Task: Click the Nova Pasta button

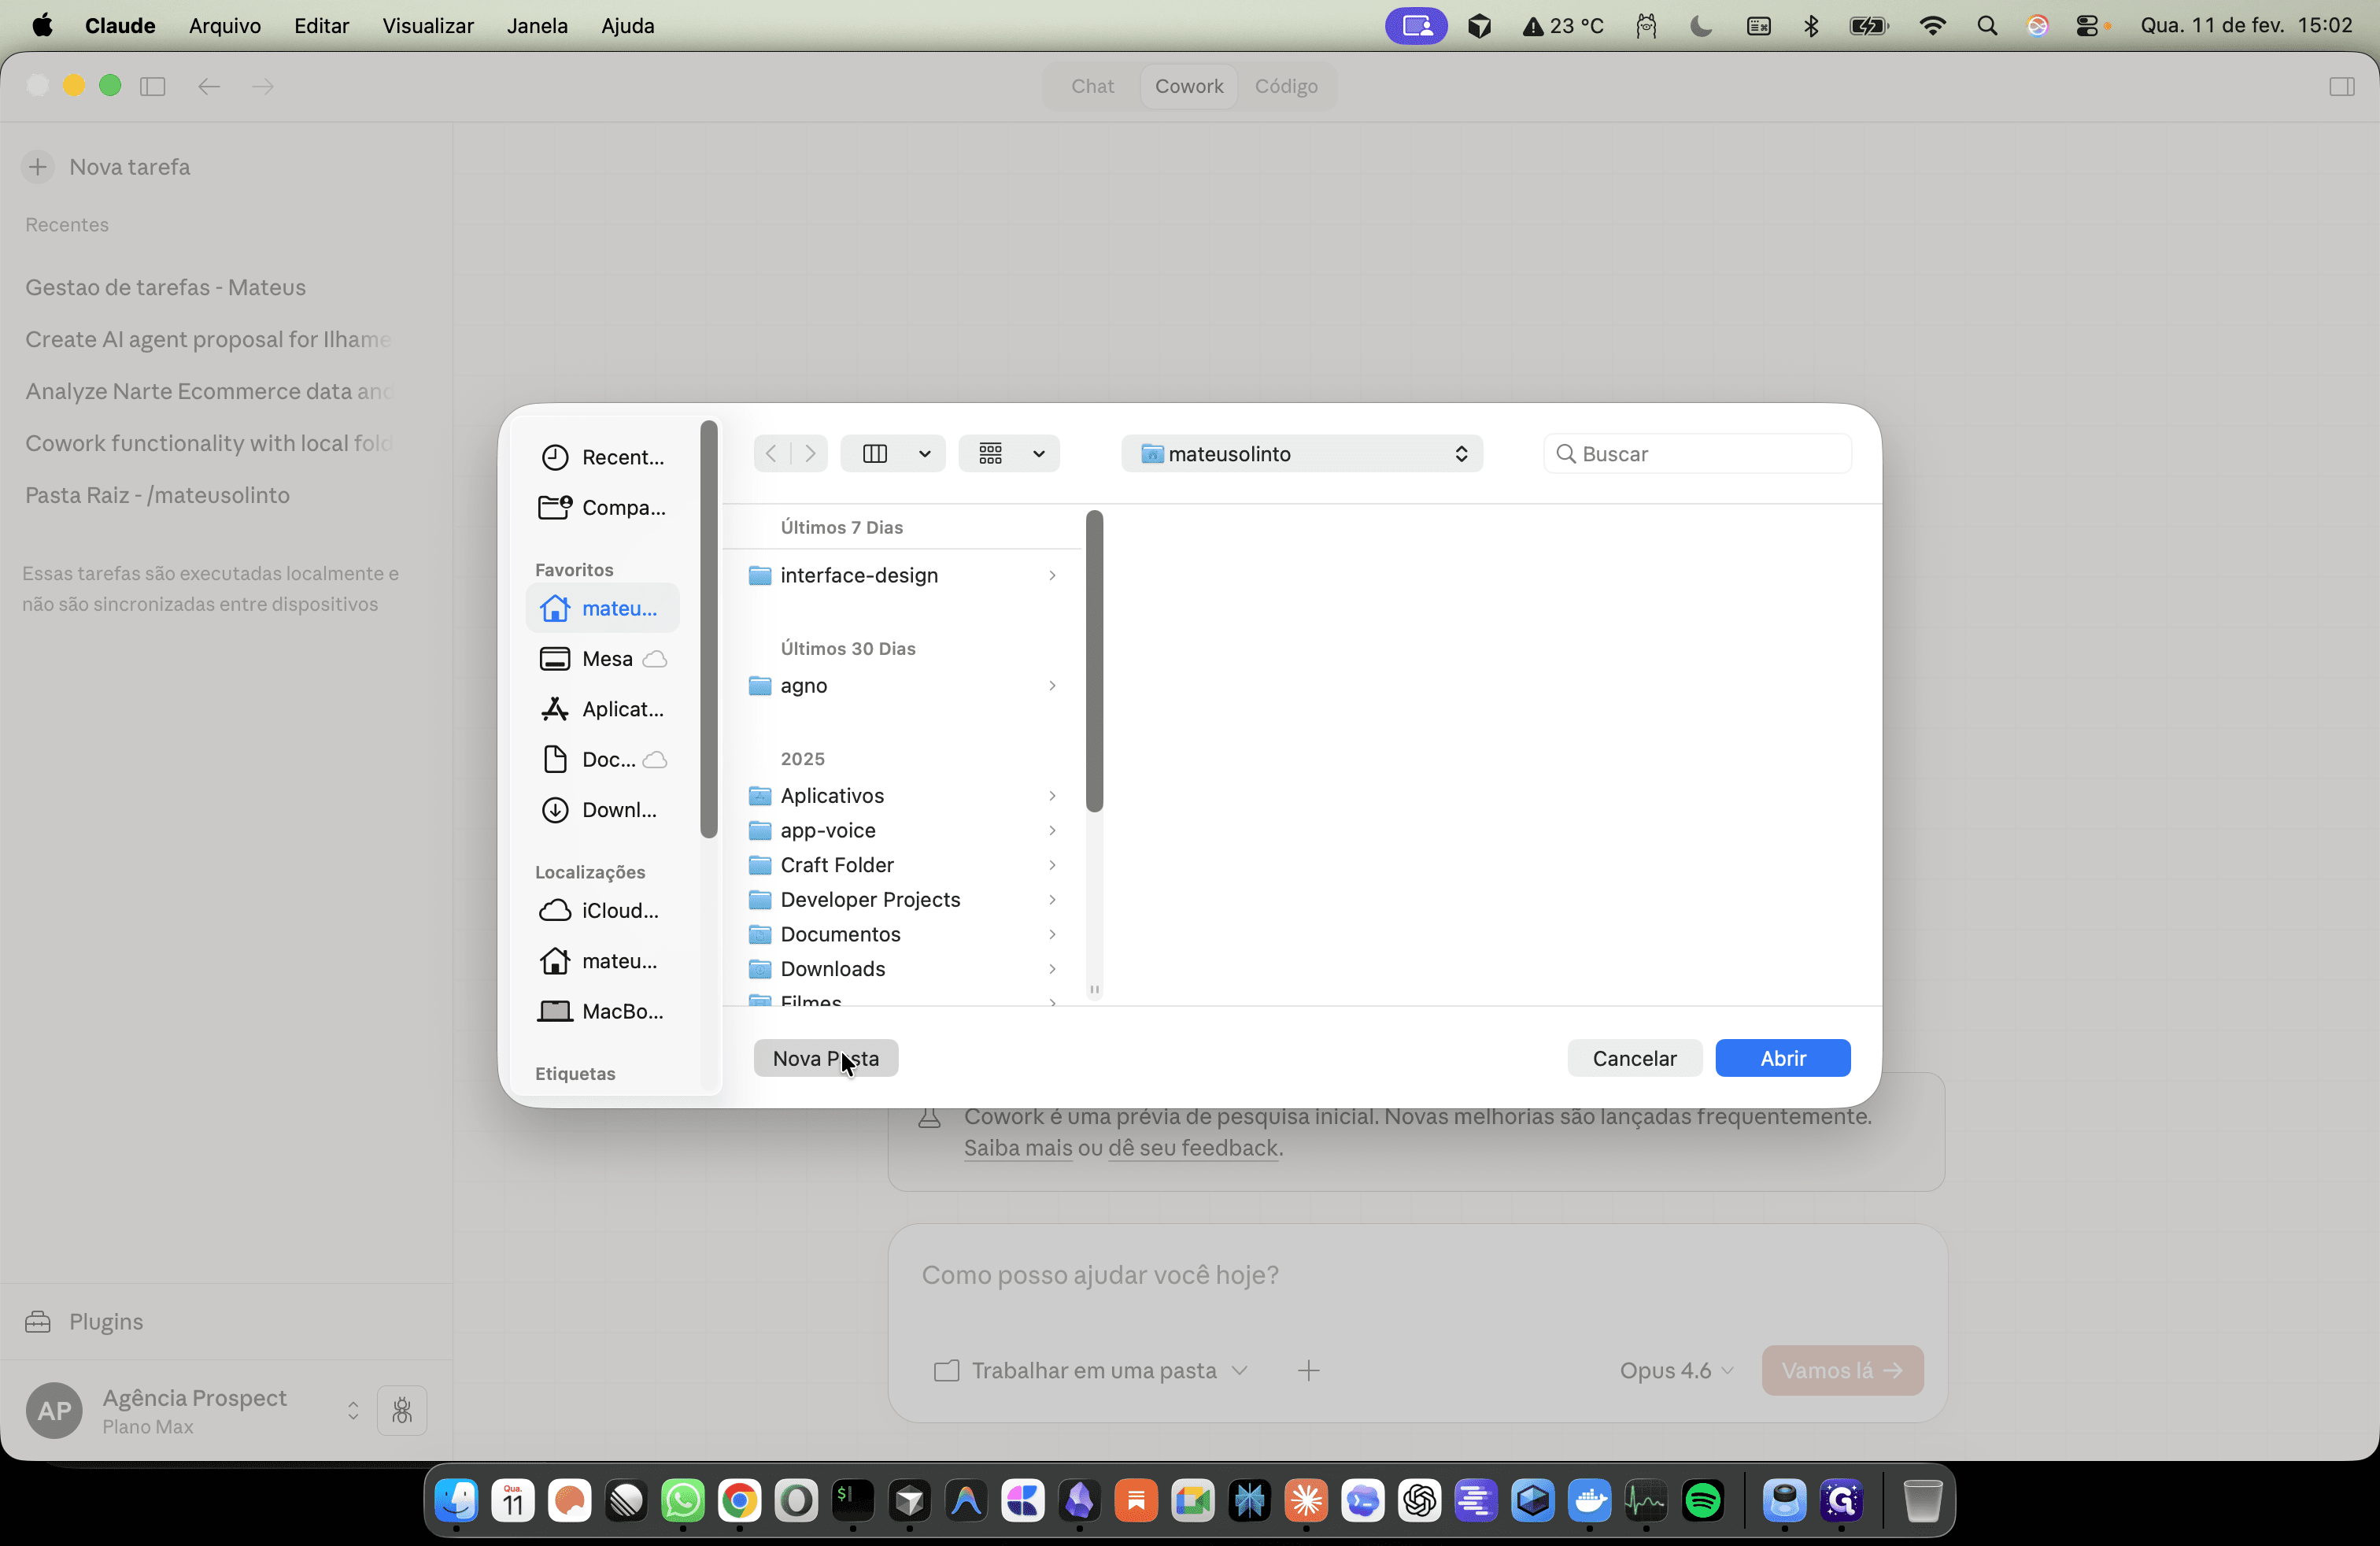Action: coord(826,1058)
